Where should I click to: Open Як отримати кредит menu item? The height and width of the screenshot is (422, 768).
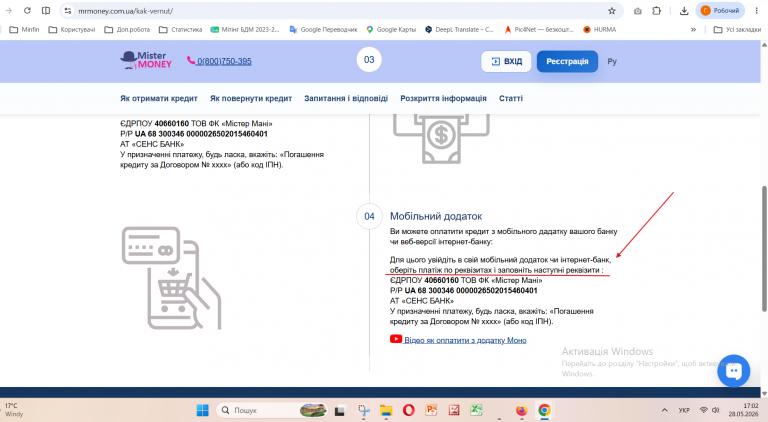pos(159,98)
